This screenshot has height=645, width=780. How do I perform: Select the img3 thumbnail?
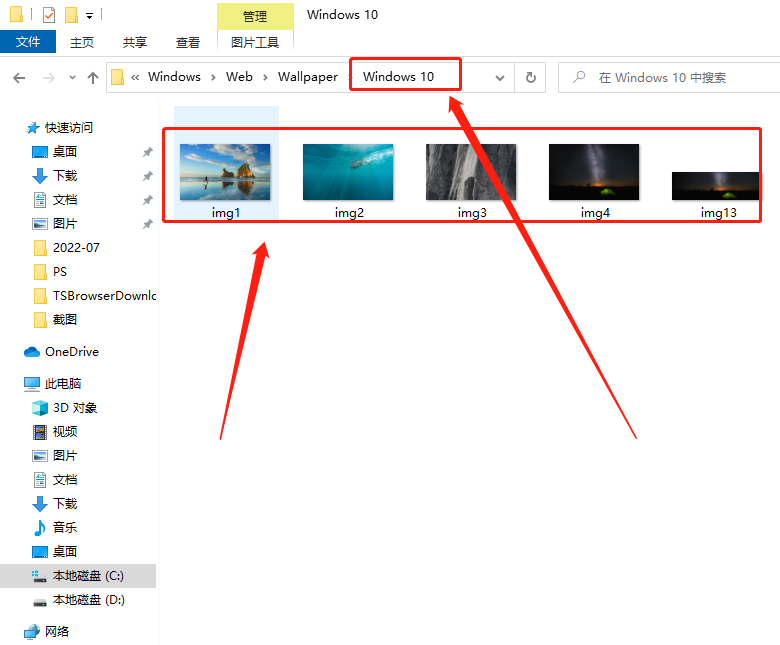tap(471, 180)
